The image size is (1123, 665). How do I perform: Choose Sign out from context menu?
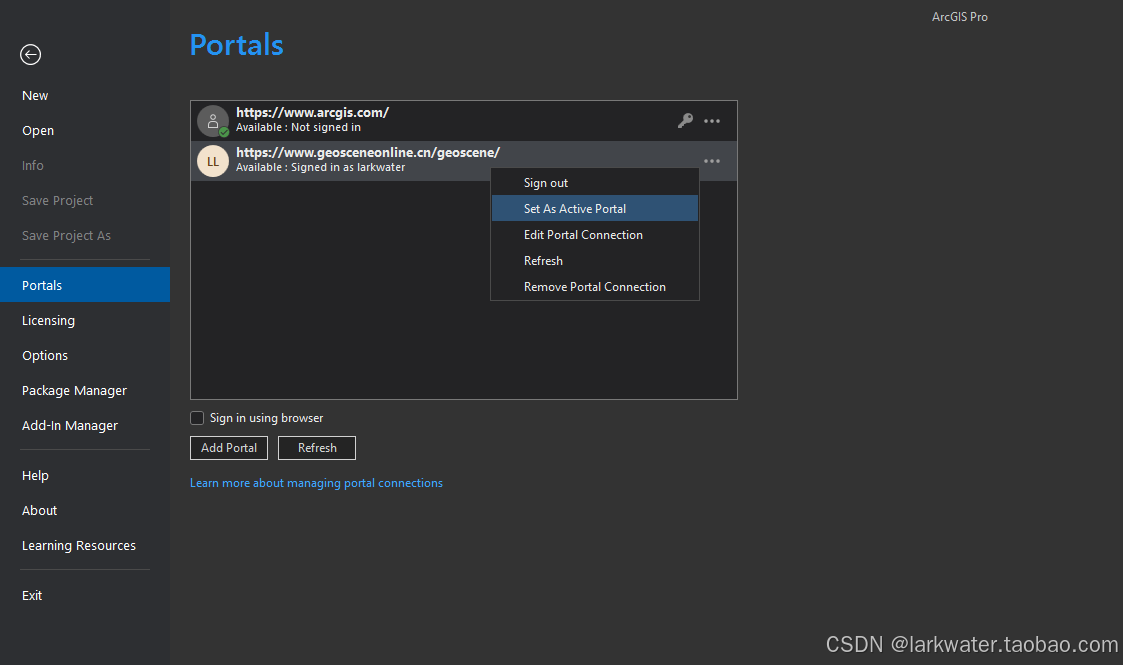pyautogui.click(x=594, y=183)
